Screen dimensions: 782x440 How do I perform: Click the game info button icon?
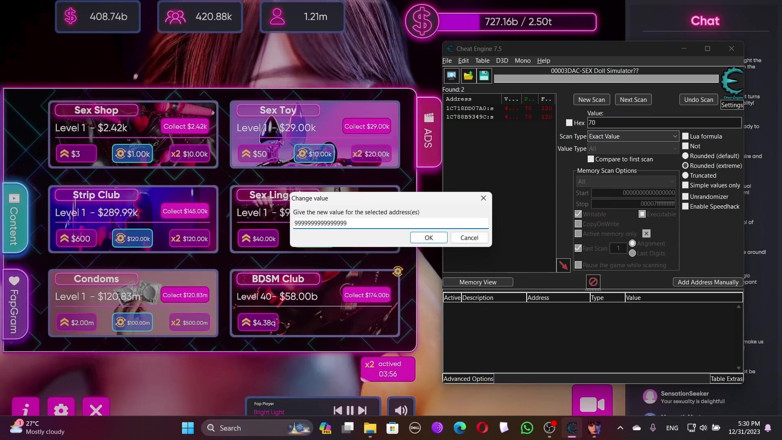coord(25,409)
